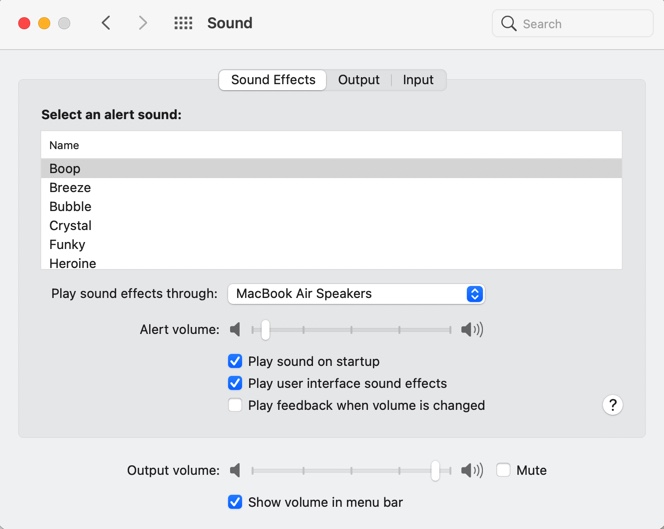The height and width of the screenshot is (529, 664).
Task: Click the loud output volume speaker icon
Action: [x=472, y=470]
